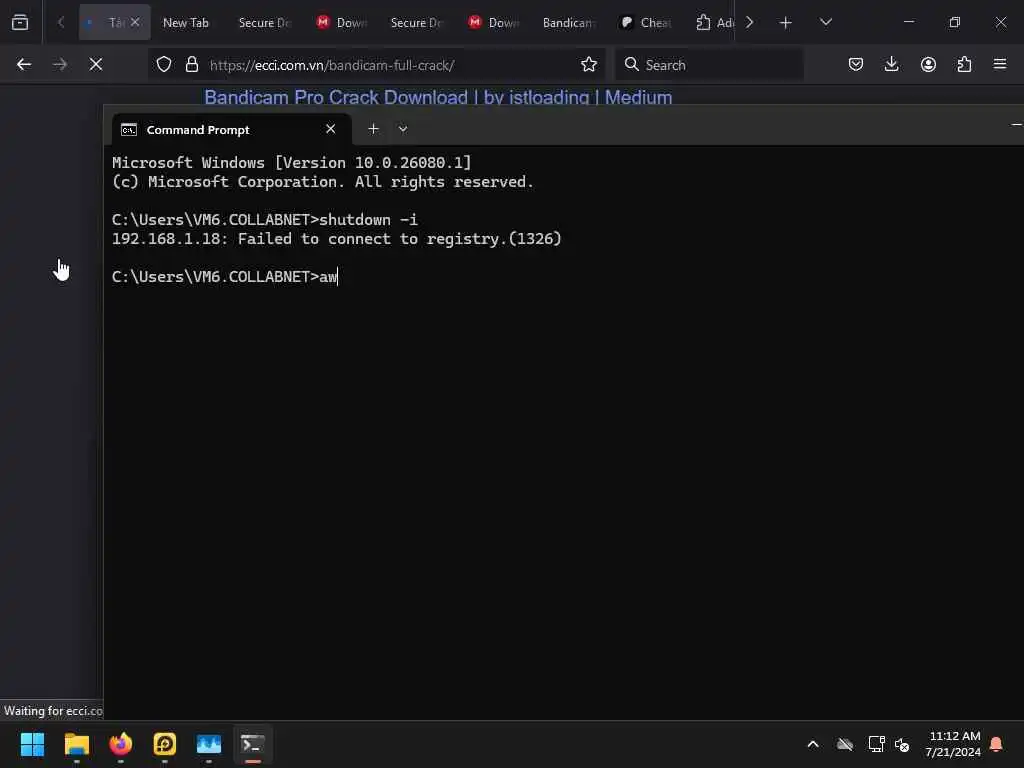Expand the list all tabs dropdown

click(x=825, y=22)
